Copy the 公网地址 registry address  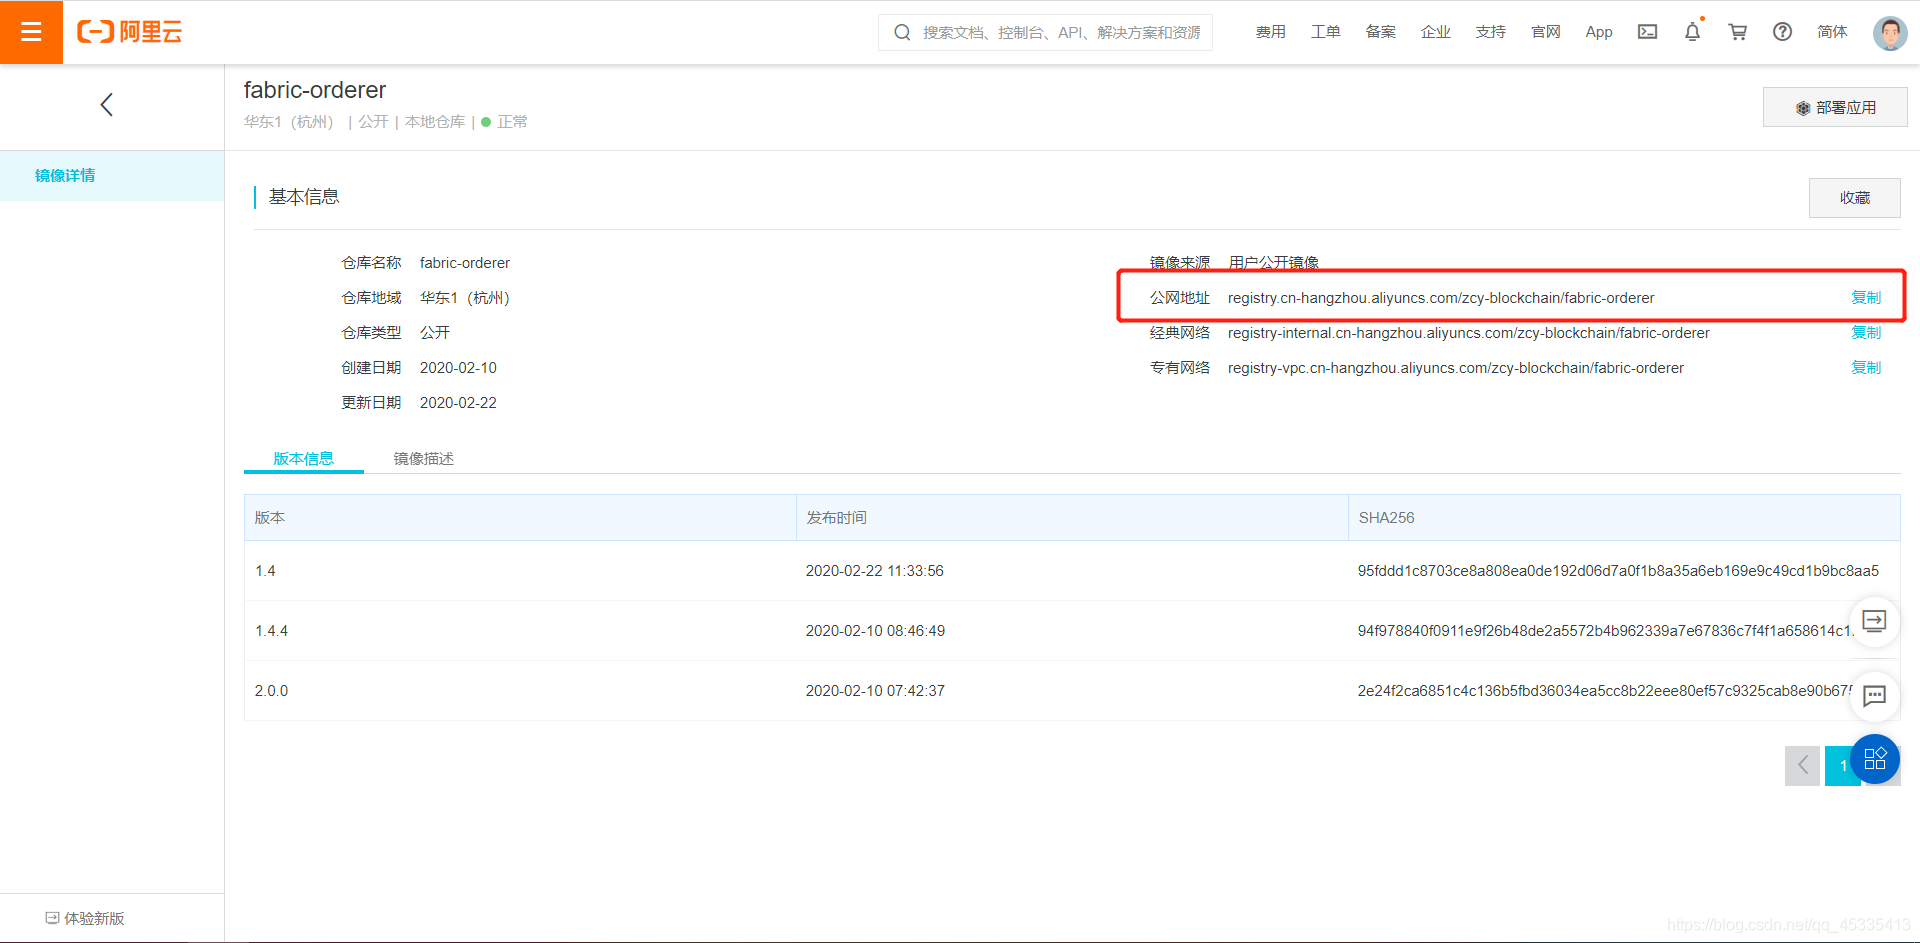[x=1866, y=297]
